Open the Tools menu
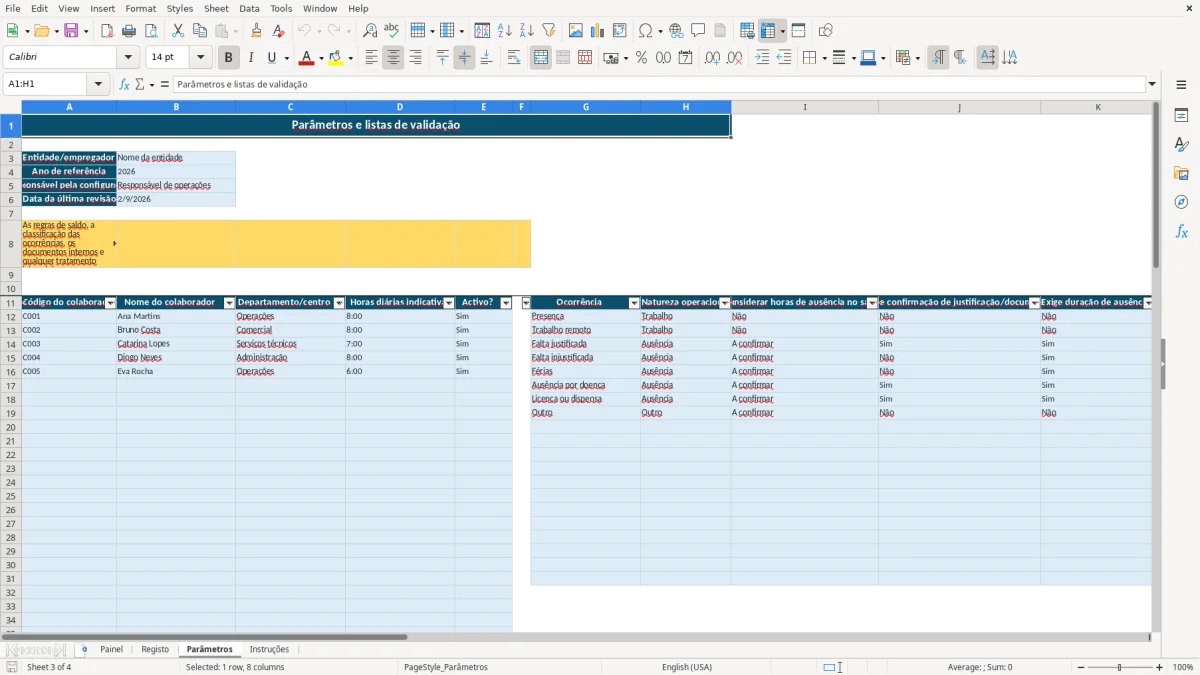The height and width of the screenshot is (675, 1200). 281,8
